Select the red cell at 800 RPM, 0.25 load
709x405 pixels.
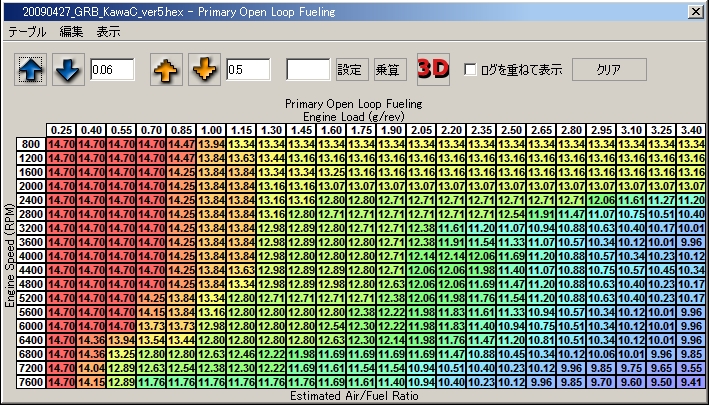[61, 145]
